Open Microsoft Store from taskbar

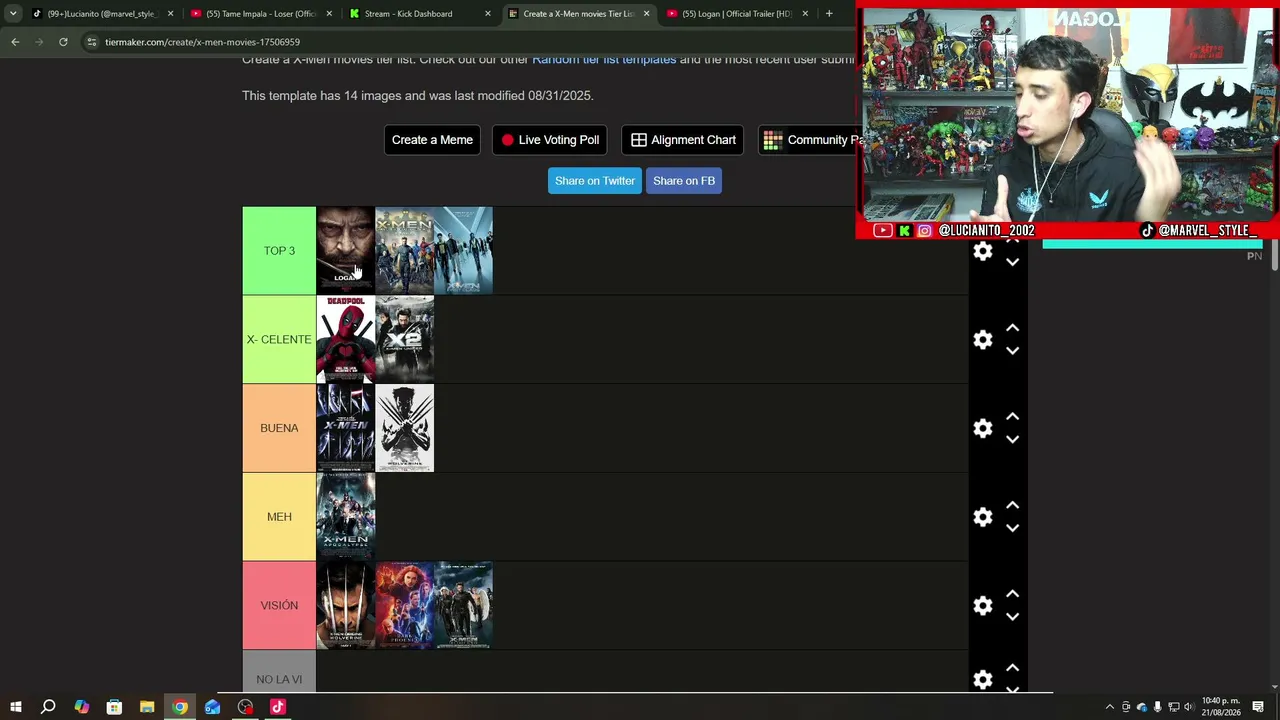pos(114,707)
